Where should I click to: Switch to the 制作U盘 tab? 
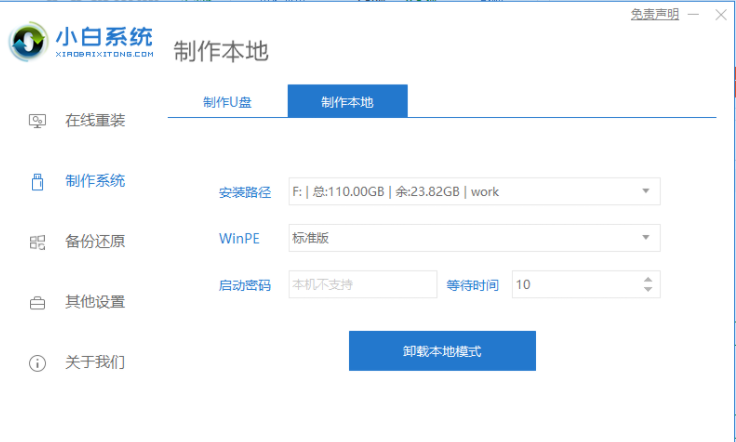click(227, 102)
